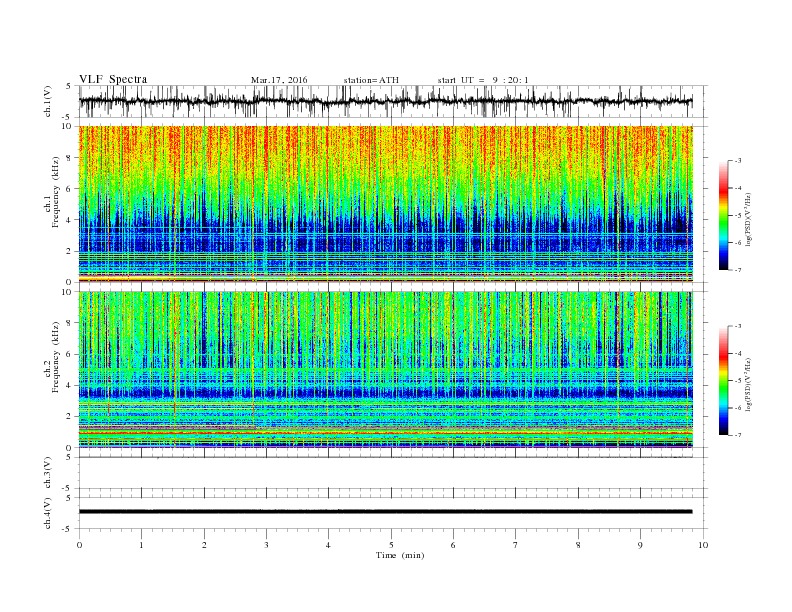Click the ch.2 colorbar "log(PSD)(V²/Hz)" label

[749, 384]
